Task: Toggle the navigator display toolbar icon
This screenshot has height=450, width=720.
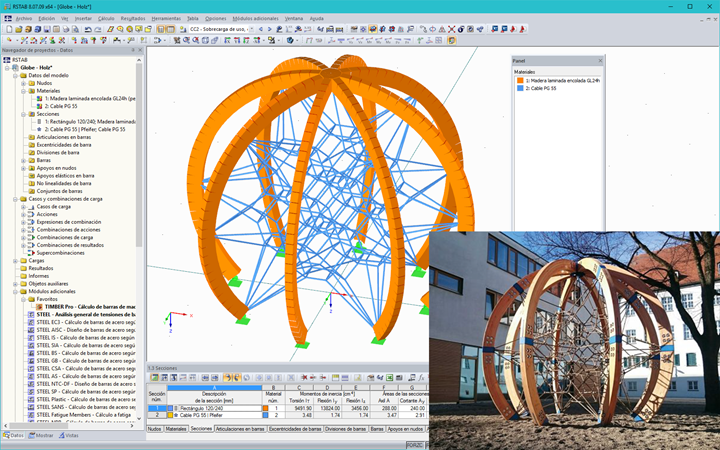Action: [x=161, y=29]
